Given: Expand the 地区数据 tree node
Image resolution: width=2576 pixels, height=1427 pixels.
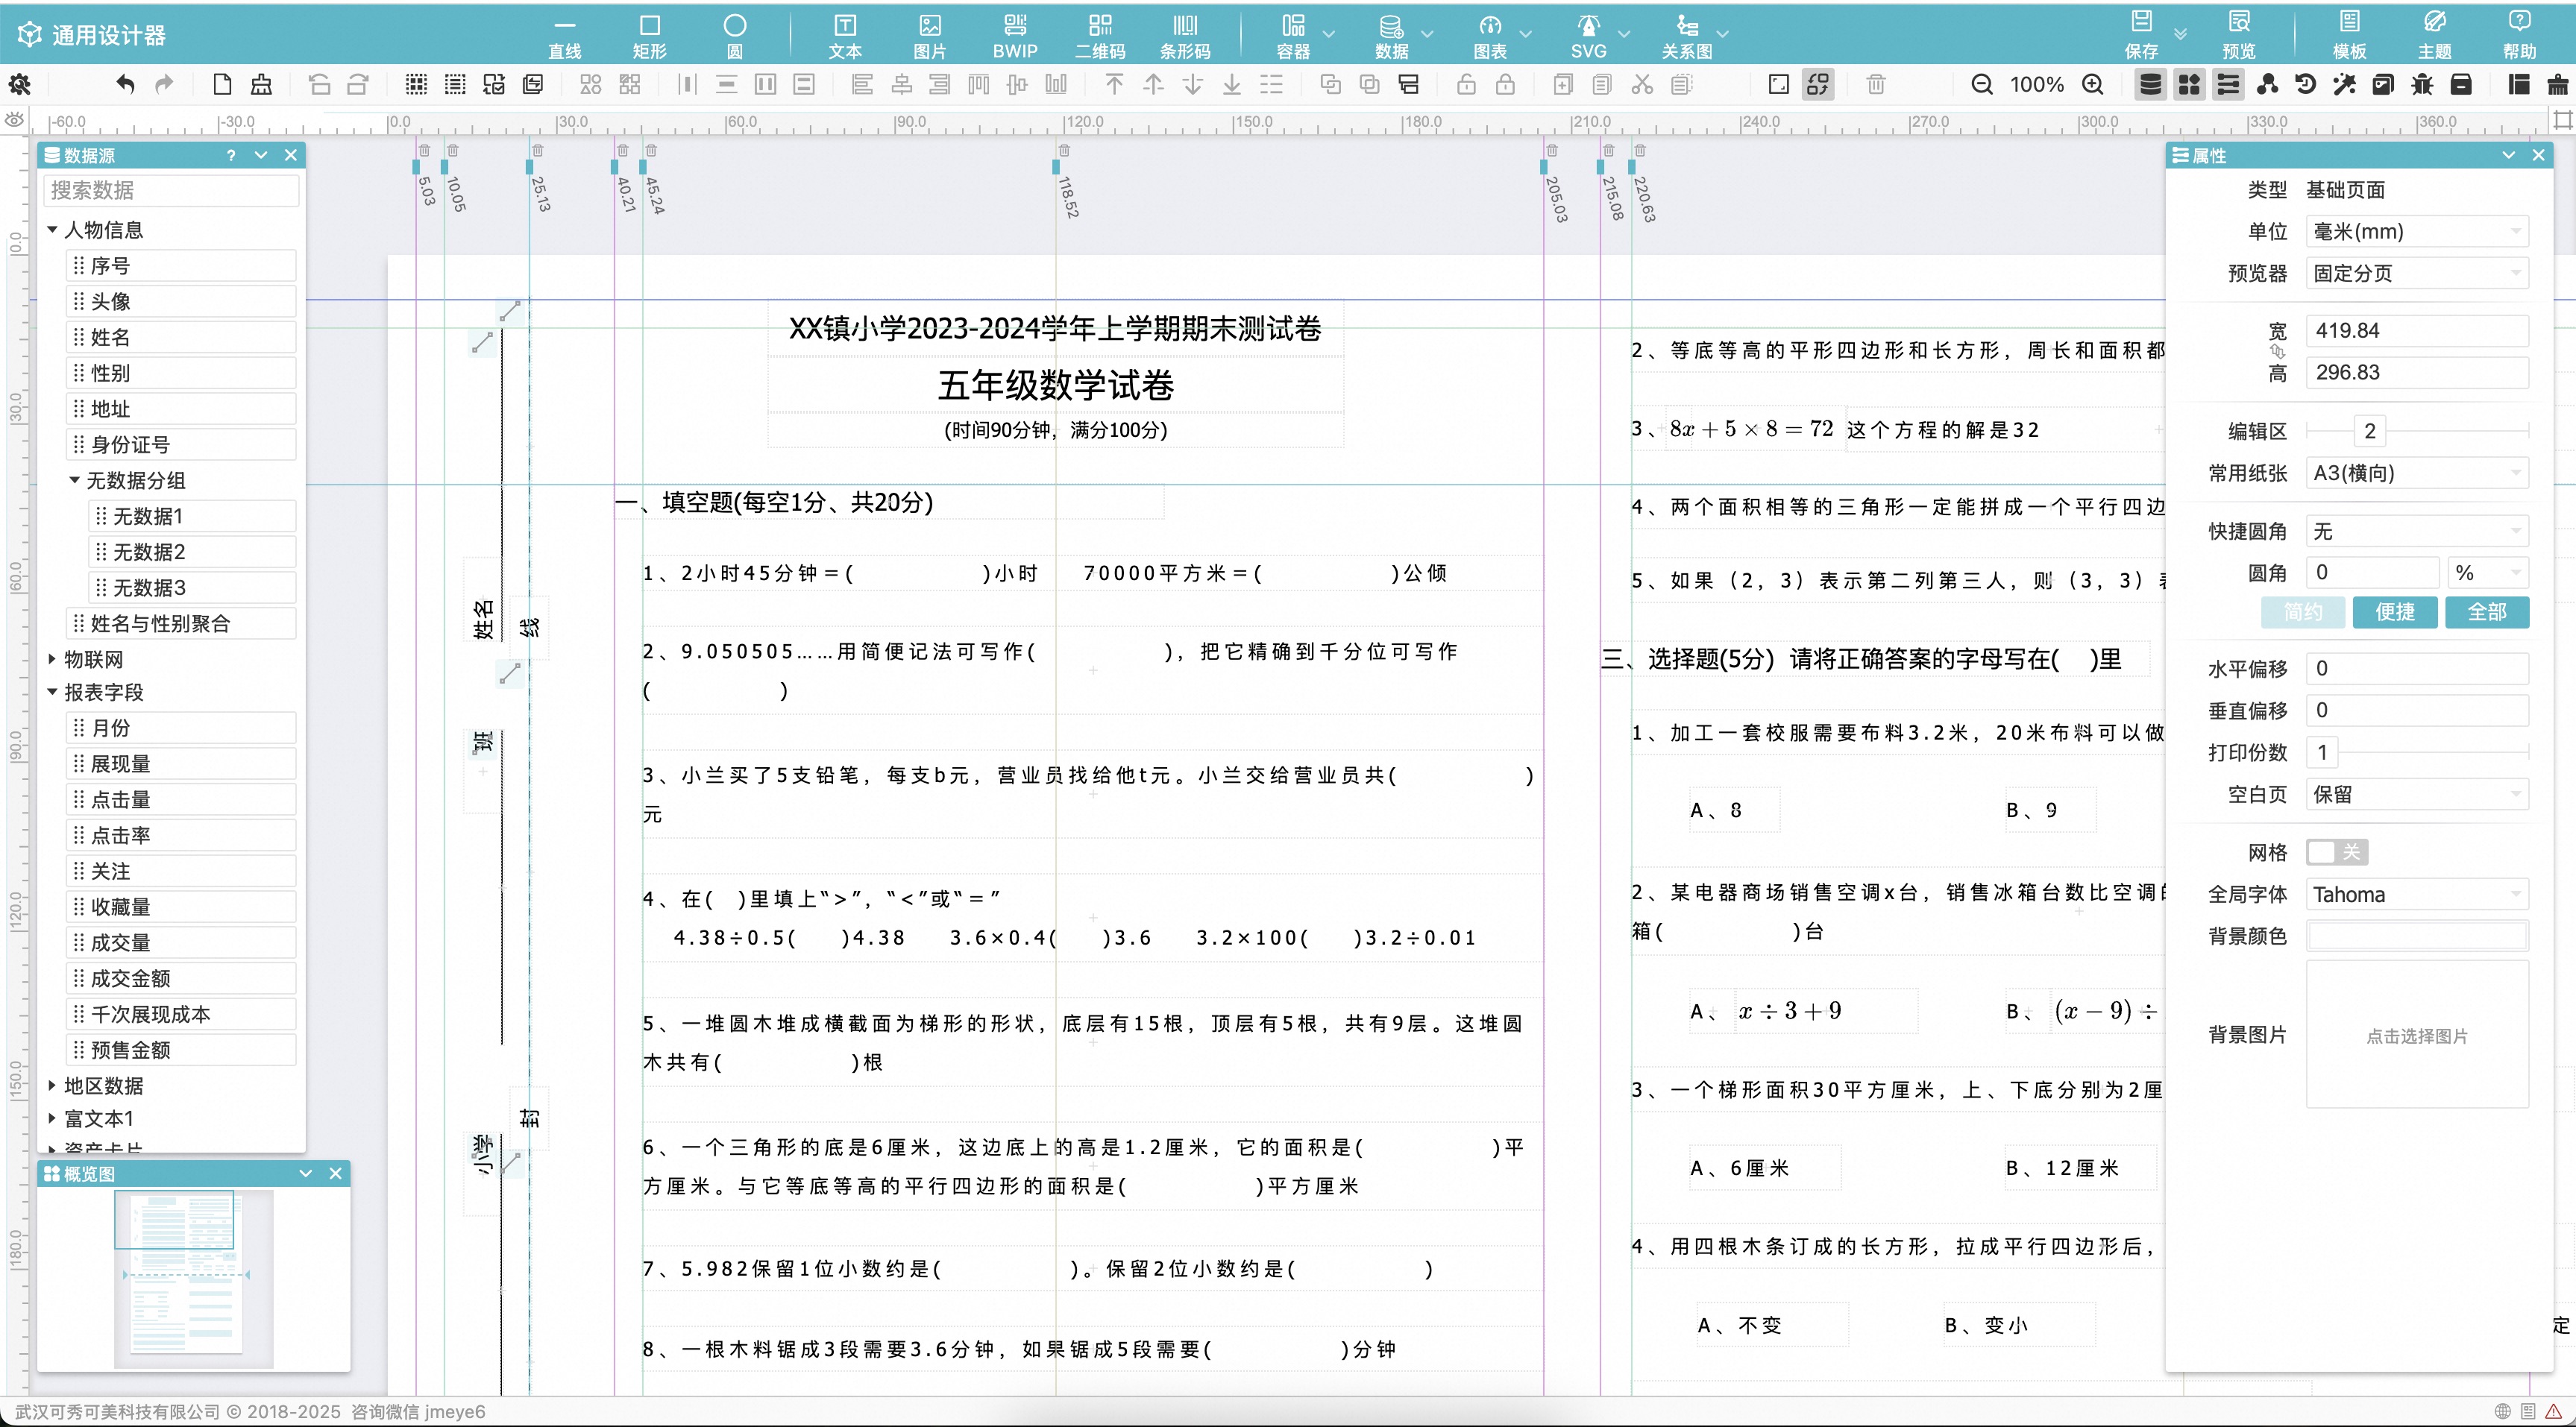Looking at the screenshot, I should pos(52,1086).
